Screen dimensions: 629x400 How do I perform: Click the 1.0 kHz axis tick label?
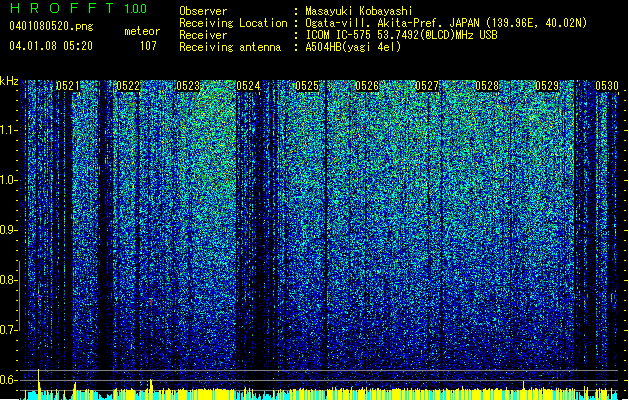(x=8, y=180)
